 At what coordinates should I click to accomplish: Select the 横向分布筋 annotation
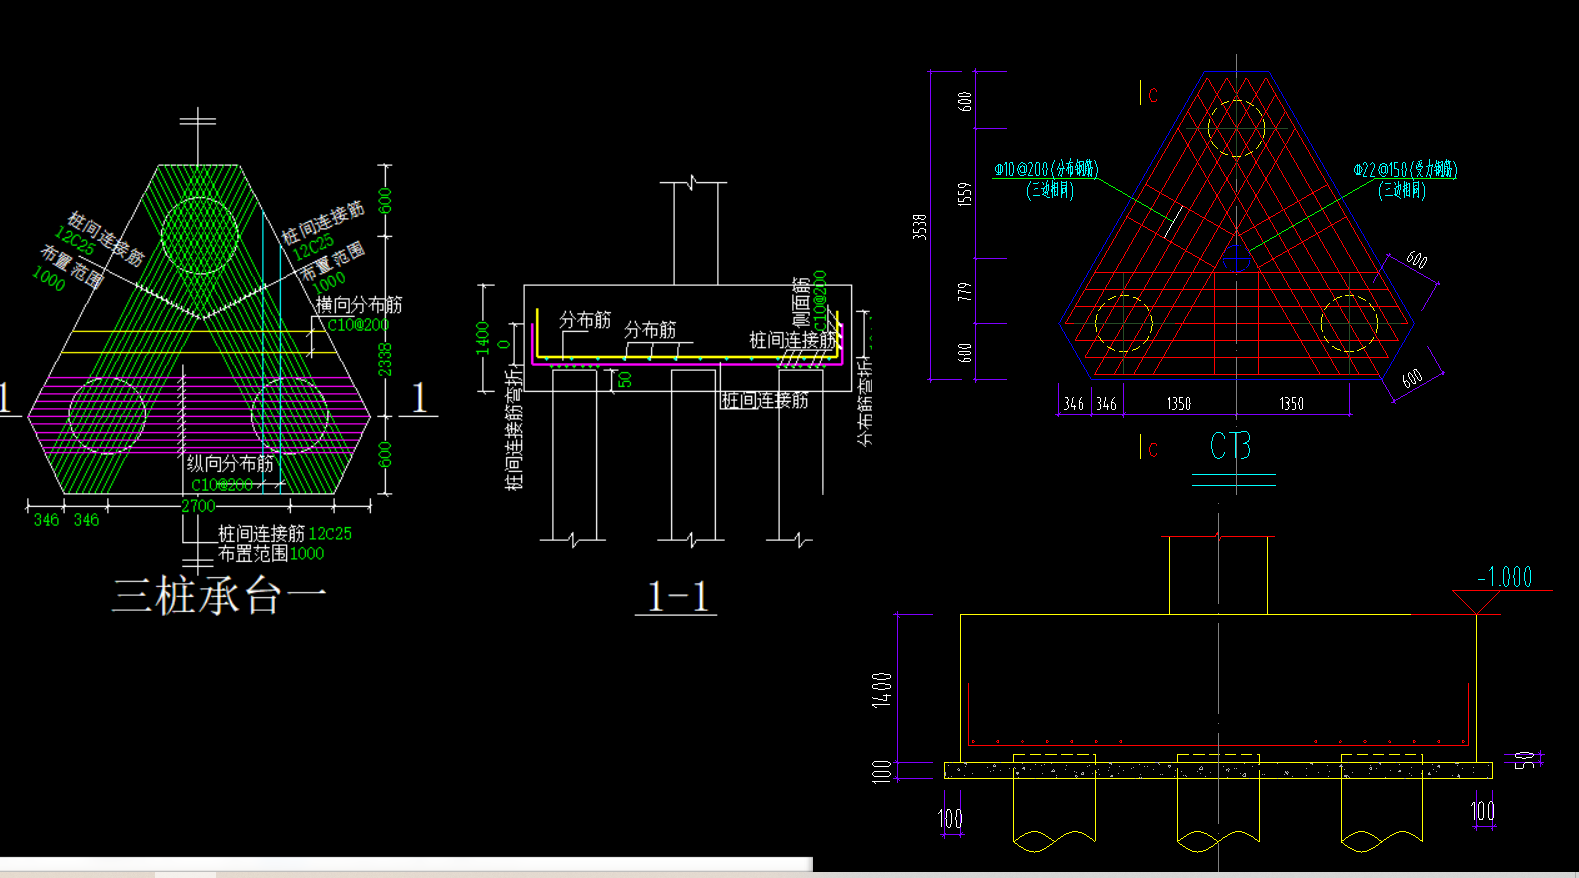pyautogui.click(x=359, y=305)
